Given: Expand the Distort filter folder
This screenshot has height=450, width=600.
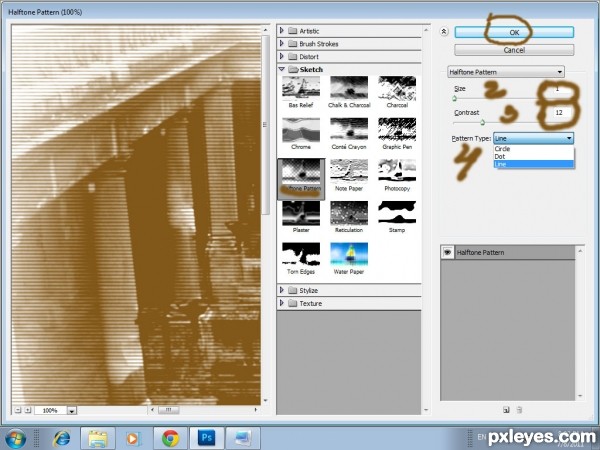Looking at the screenshot, I should coord(282,56).
